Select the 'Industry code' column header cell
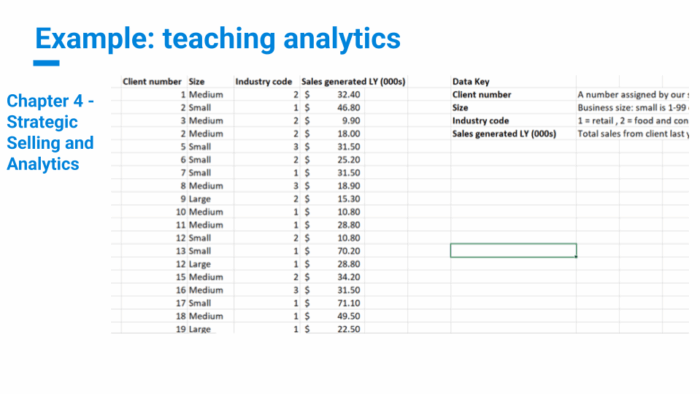 [x=267, y=82]
